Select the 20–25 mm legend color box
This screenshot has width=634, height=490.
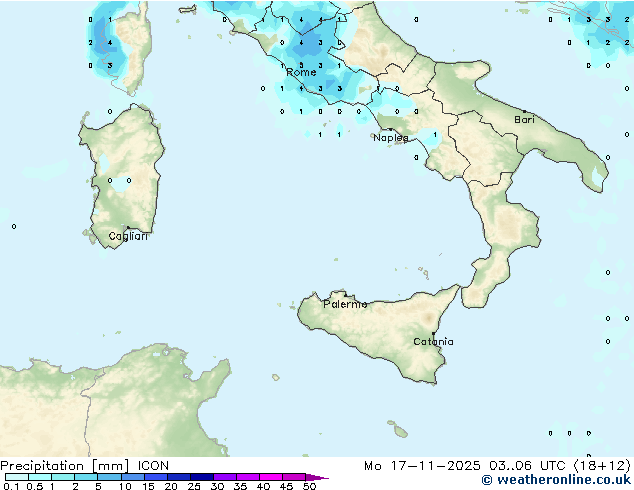178,477
